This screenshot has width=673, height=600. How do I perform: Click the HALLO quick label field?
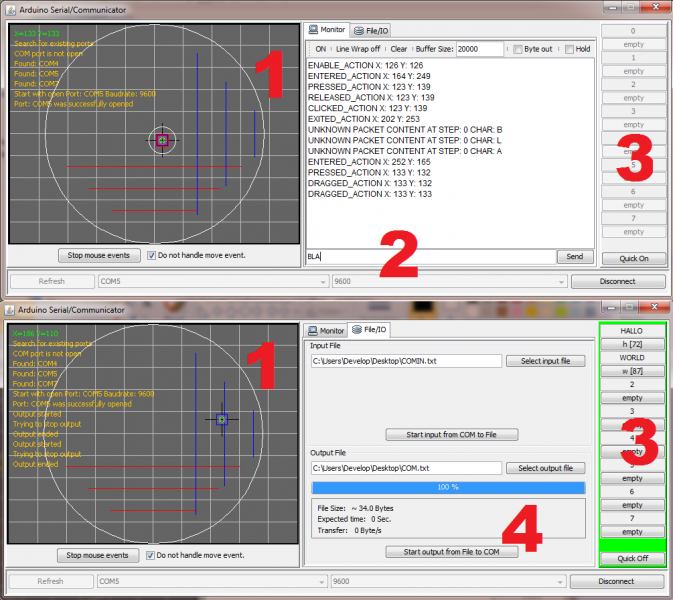632,331
